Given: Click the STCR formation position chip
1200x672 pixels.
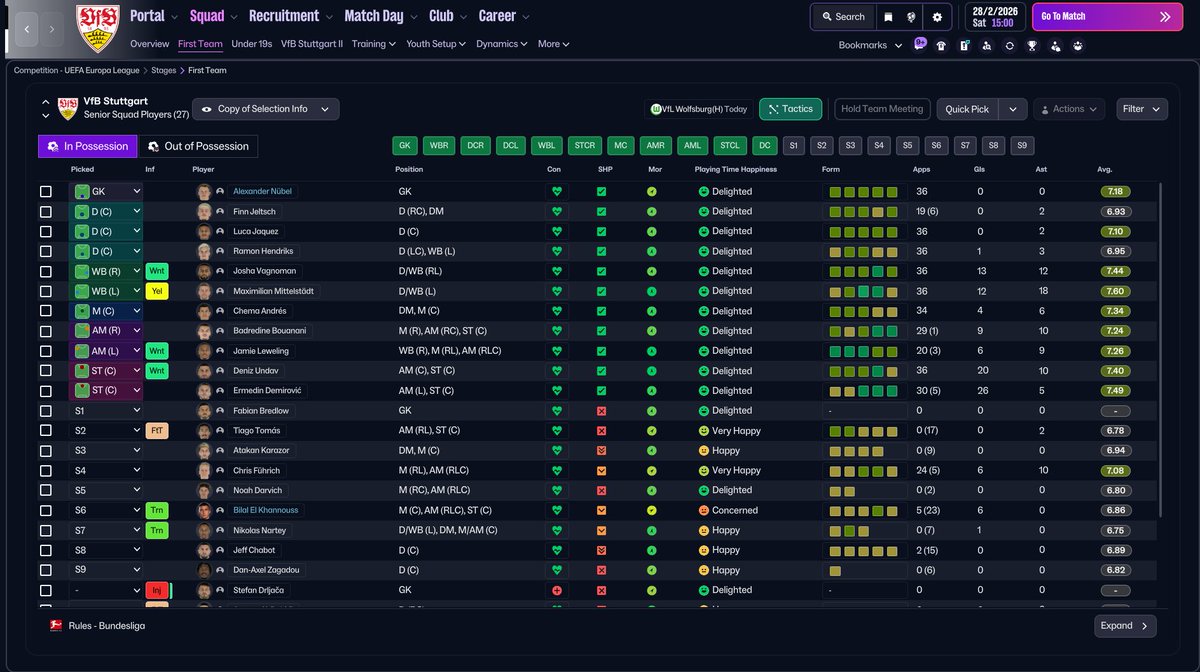Looking at the screenshot, I should pyautogui.click(x=585, y=146).
